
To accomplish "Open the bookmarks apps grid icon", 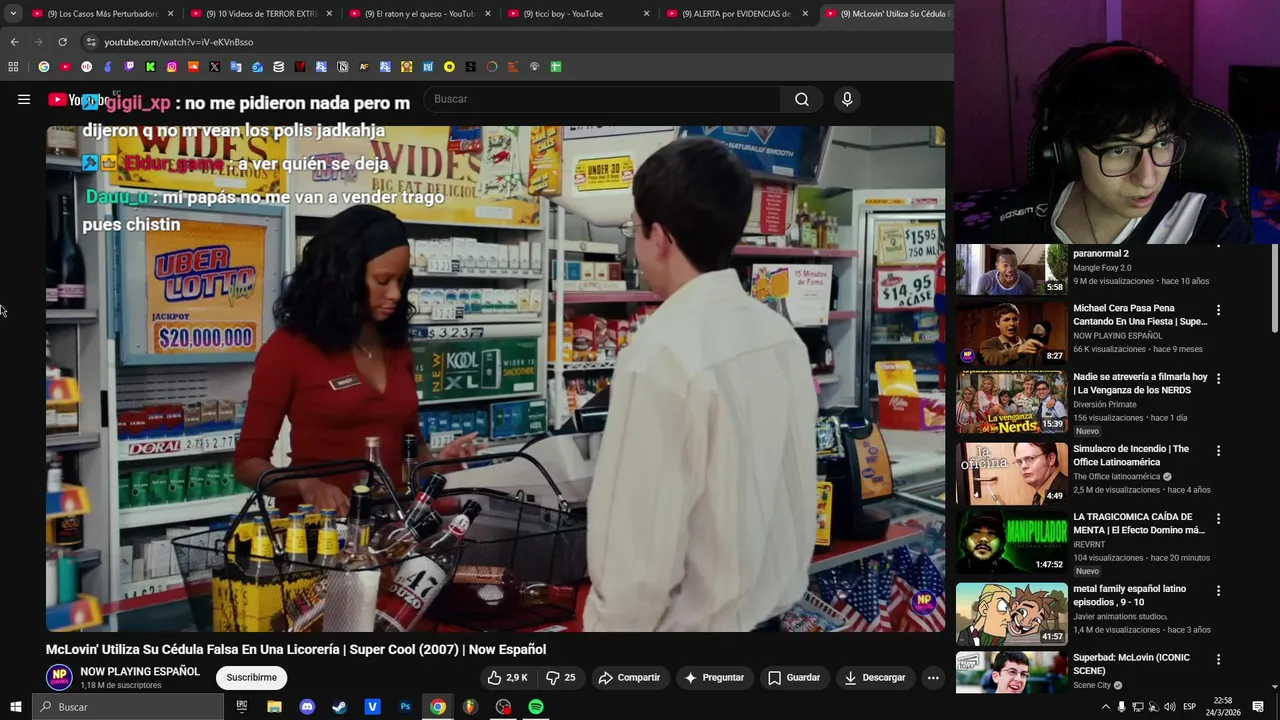I will click(13, 67).
